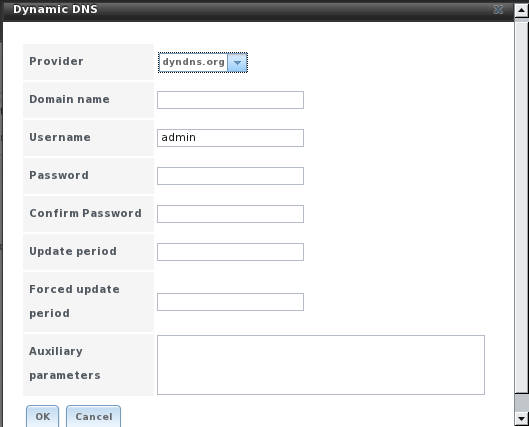Click the scrollbar thumb near the bottom
The height and width of the screenshot is (427, 529).
click(x=522, y=402)
